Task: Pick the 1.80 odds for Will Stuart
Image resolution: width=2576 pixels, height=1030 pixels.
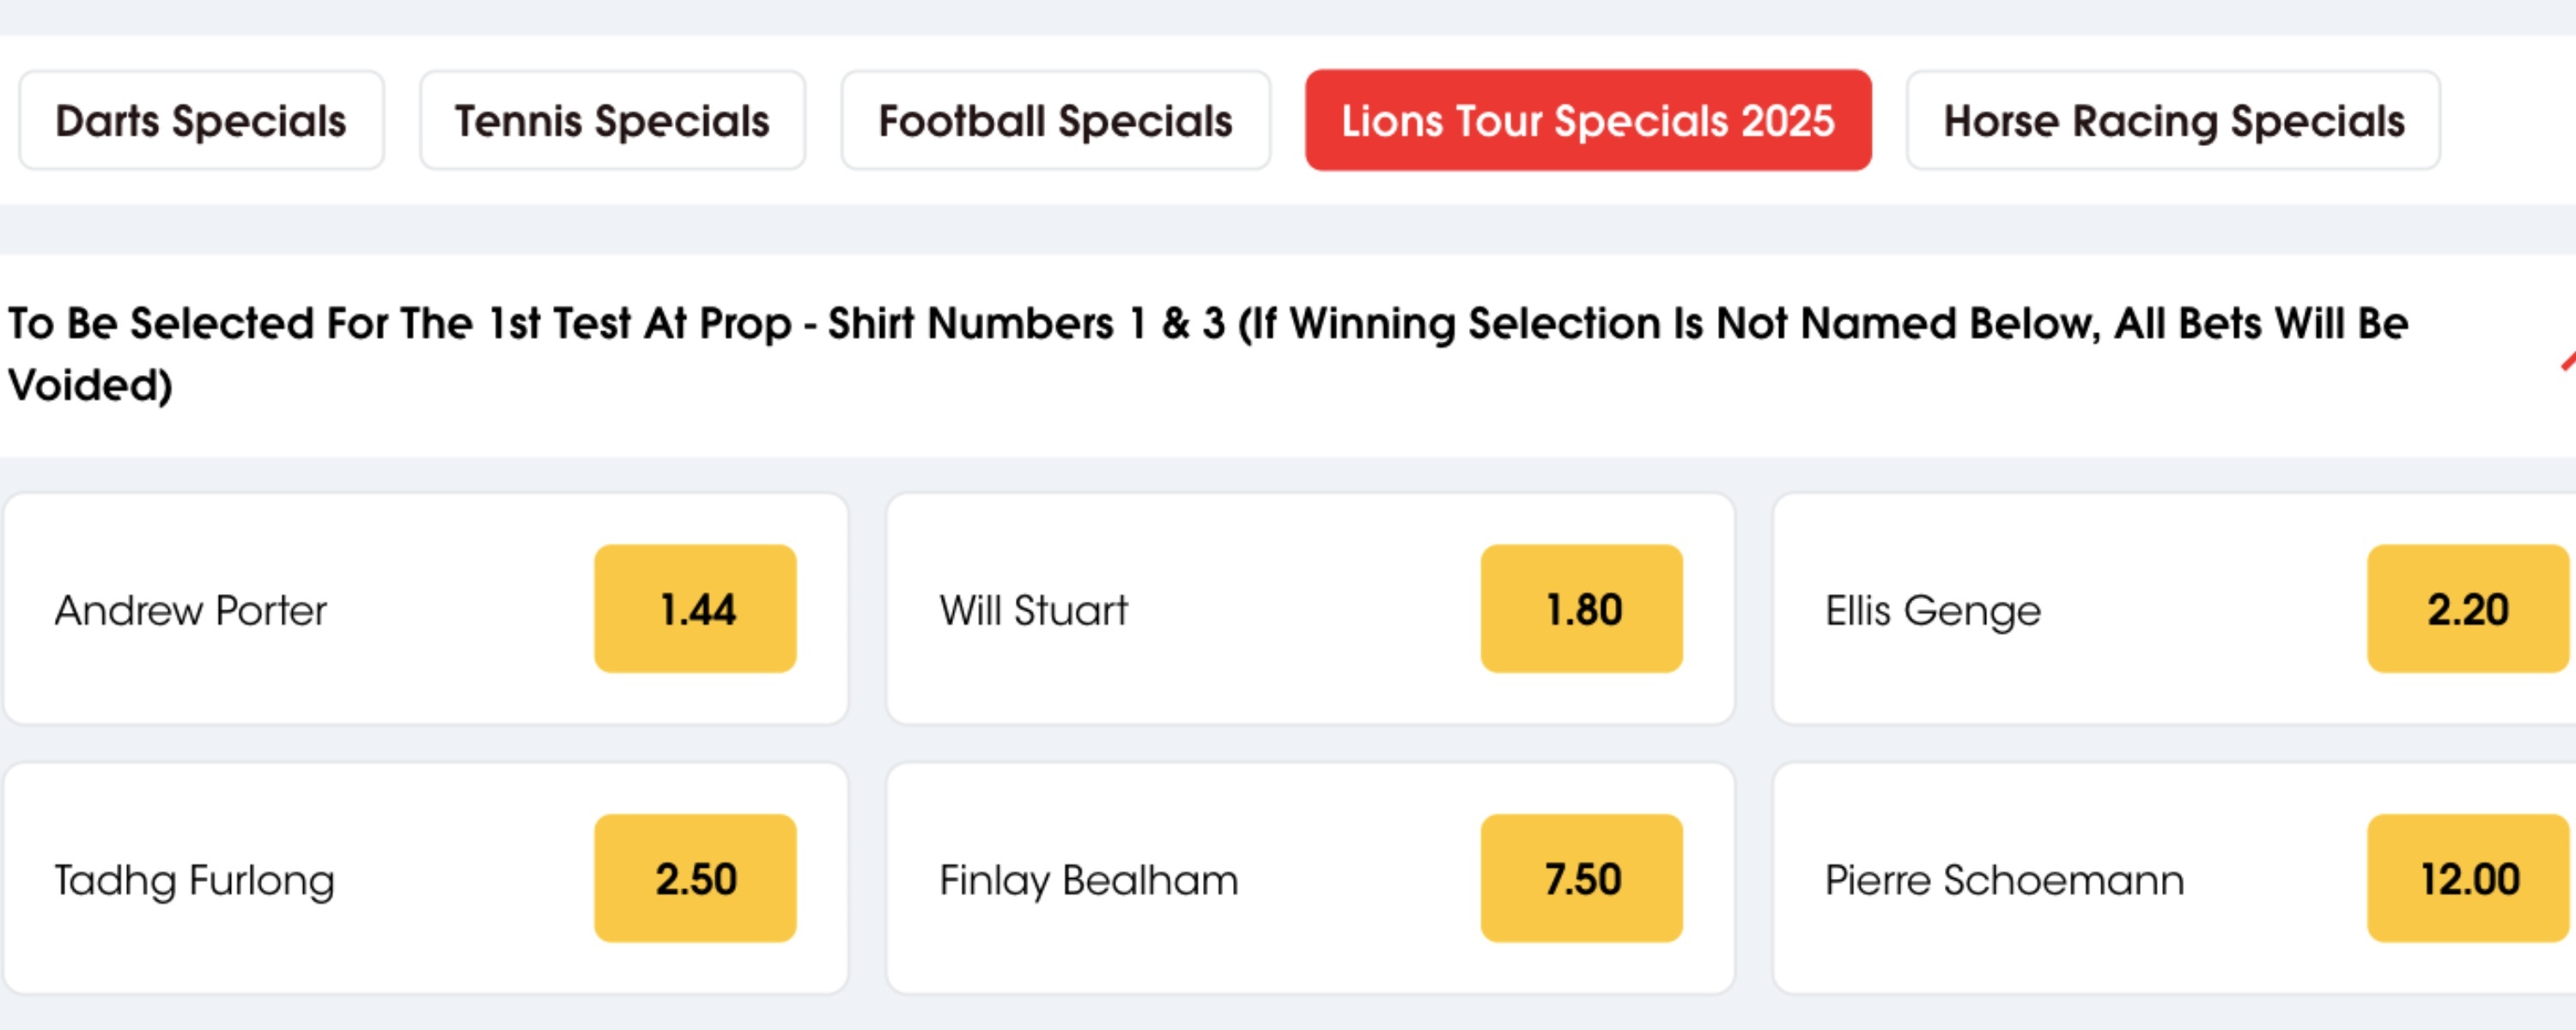Action: [x=1581, y=609]
